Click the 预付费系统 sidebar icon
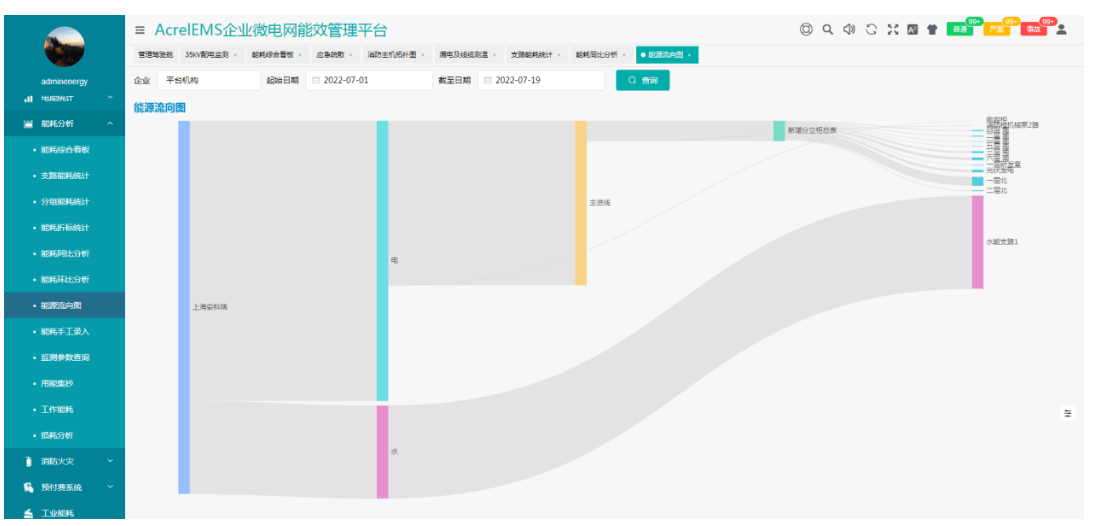 point(29,487)
